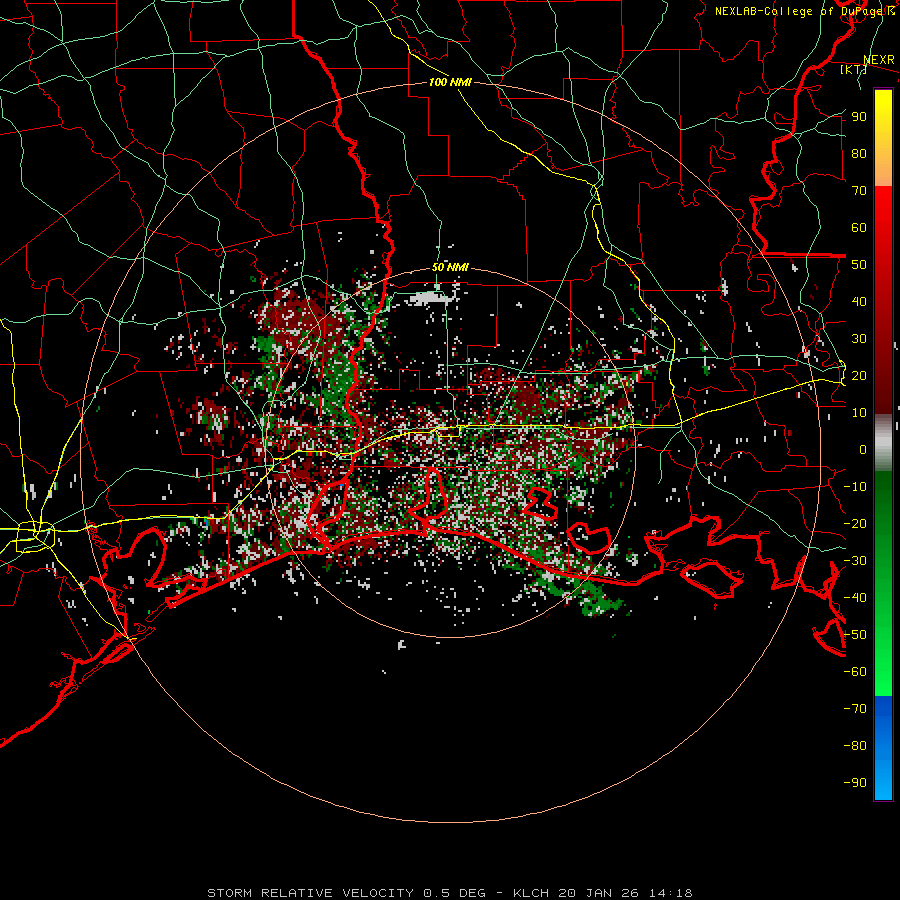Click the -60 value on velocity scale
The height and width of the screenshot is (900, 900).
pyautogui.click(x=855, y=672)
